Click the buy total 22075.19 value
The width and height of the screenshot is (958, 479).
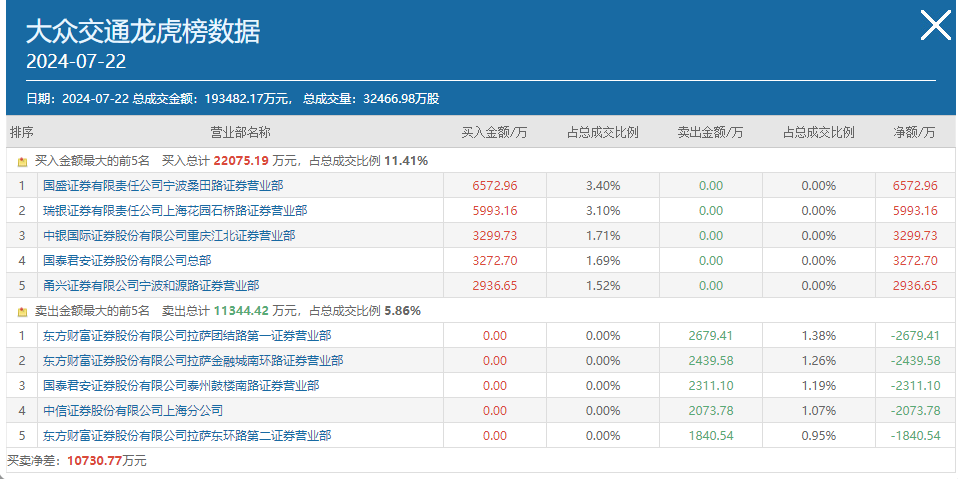coord(241,161)
